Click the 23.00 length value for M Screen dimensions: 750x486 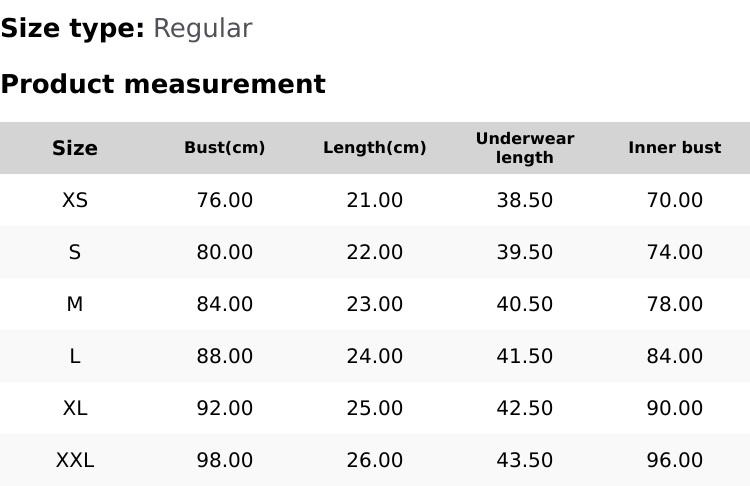(x=375, y=304)
